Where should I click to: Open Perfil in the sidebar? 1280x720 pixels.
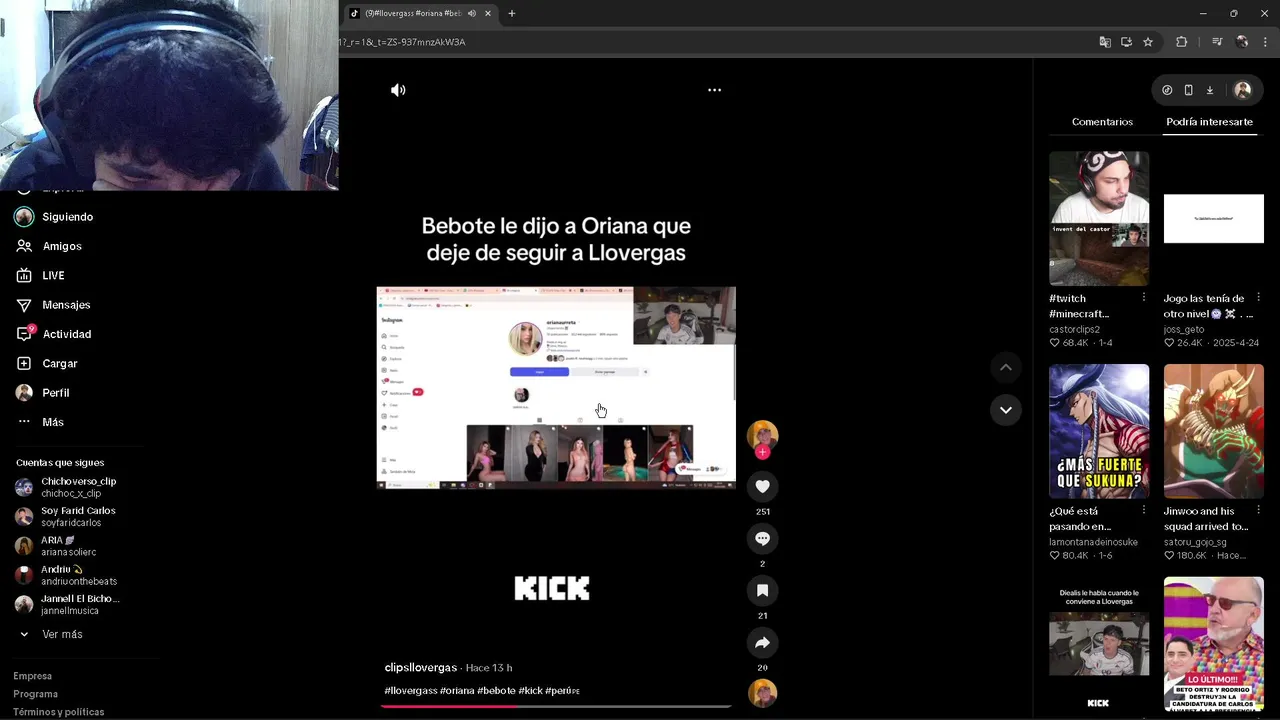coord(55,393)
